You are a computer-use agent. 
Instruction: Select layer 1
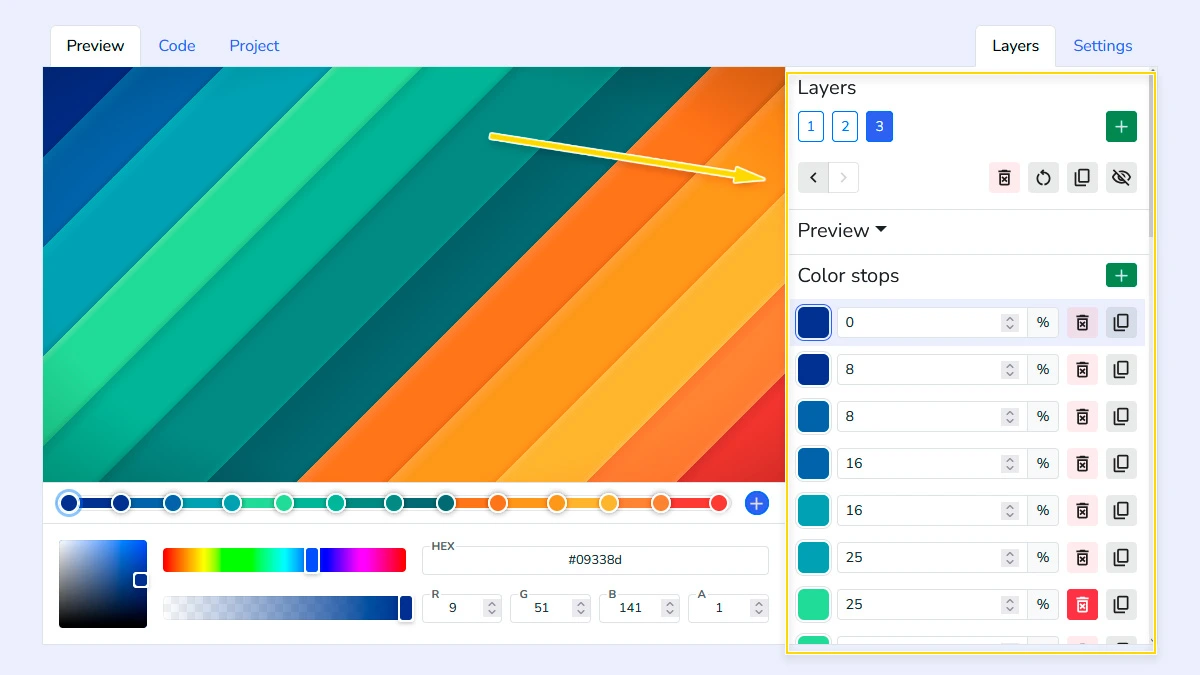(x=810, y=126)
